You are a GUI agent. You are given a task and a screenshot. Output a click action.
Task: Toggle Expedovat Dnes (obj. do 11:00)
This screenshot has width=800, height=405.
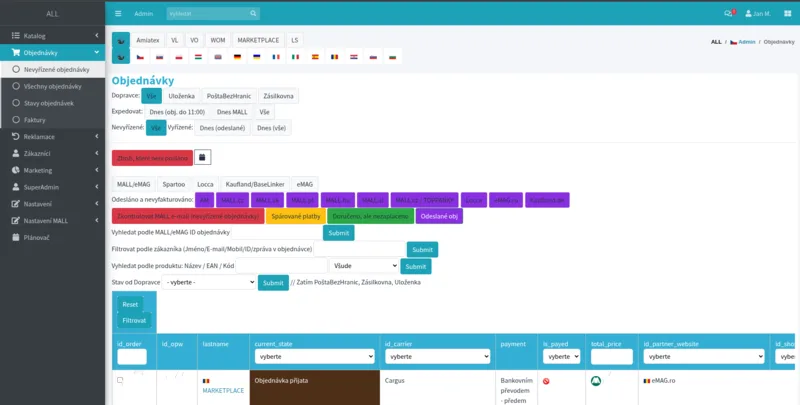click(177, 112)
